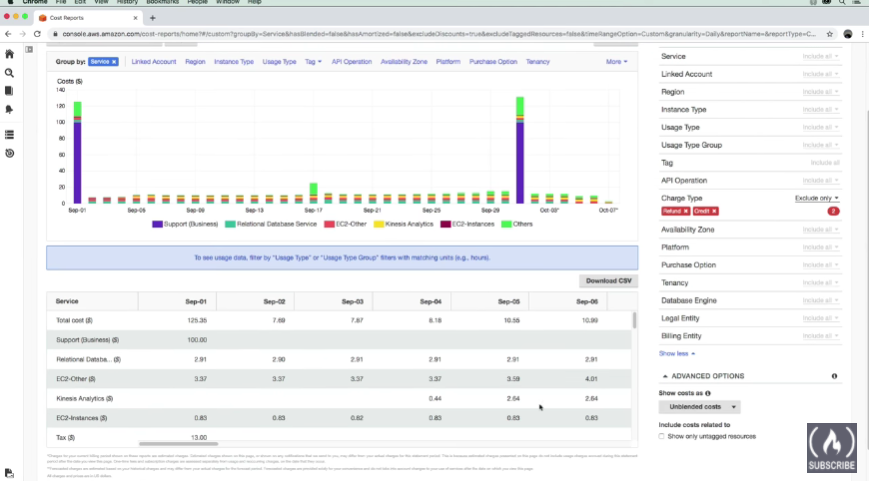Enable Show only untagged resources checkbox
869x481 pixels.
pos(661,437)
